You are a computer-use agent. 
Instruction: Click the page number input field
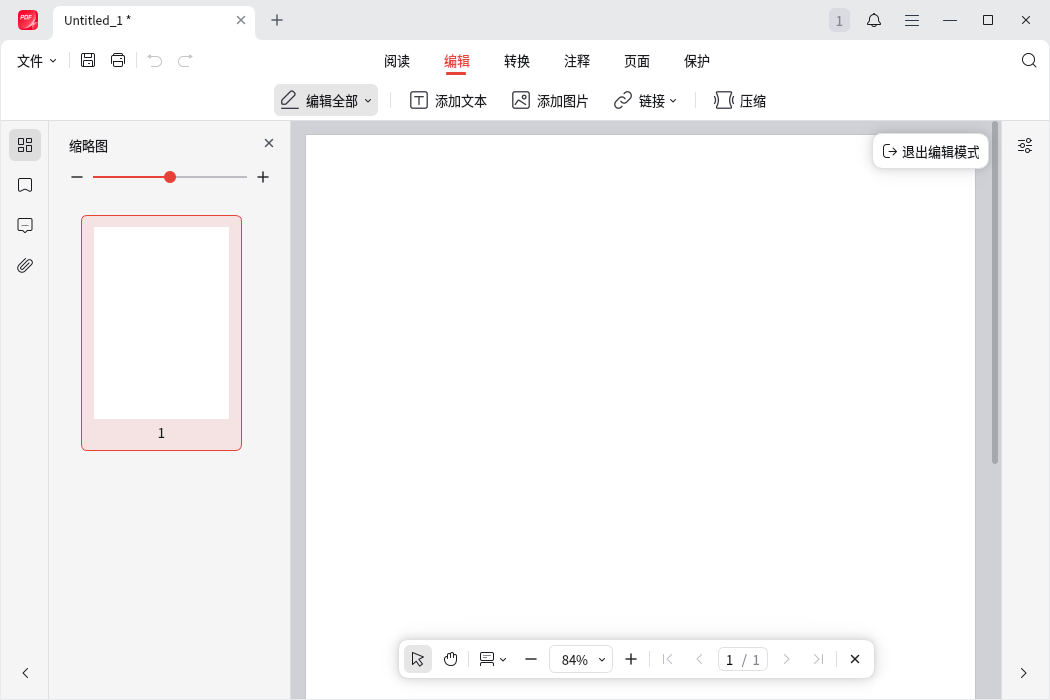click(x=743, y=659)
